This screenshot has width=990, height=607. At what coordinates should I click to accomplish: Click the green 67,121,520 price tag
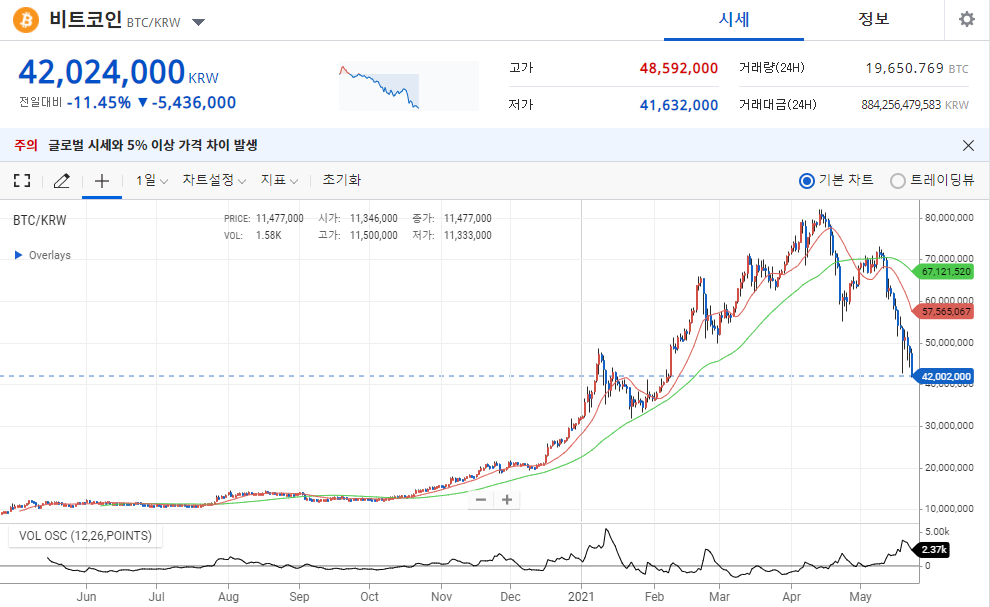pyautogui.click(x=945, y=272)
